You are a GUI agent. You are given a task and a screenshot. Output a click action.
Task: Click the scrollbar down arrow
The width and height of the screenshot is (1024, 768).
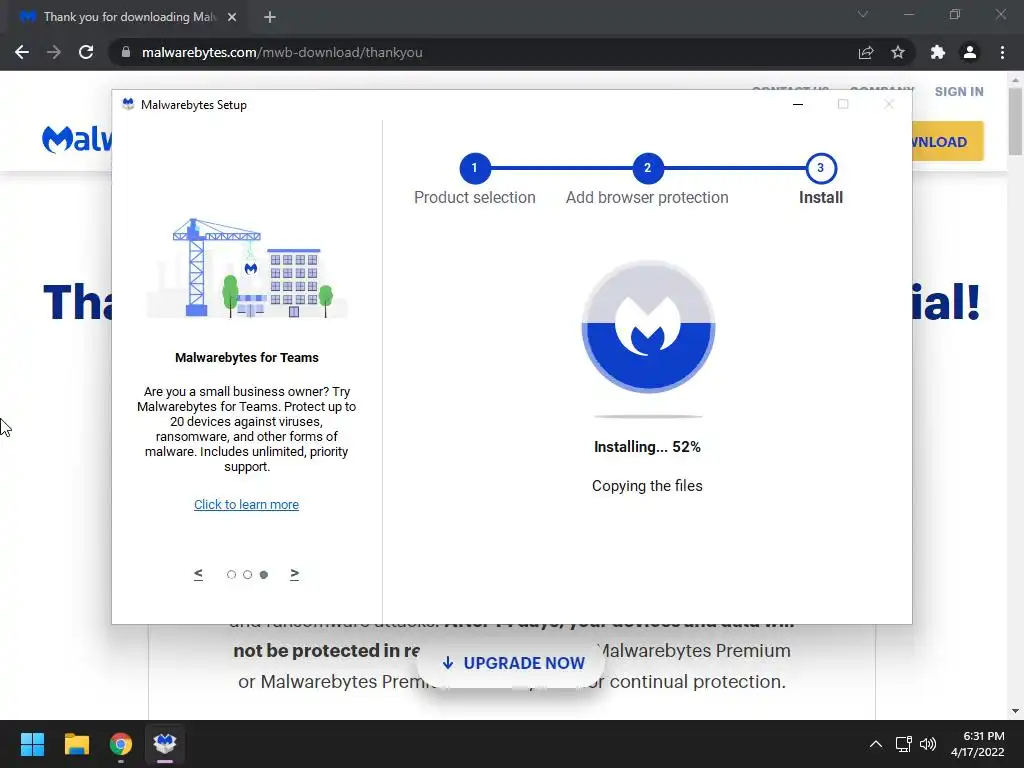(x=1015, y=711)
